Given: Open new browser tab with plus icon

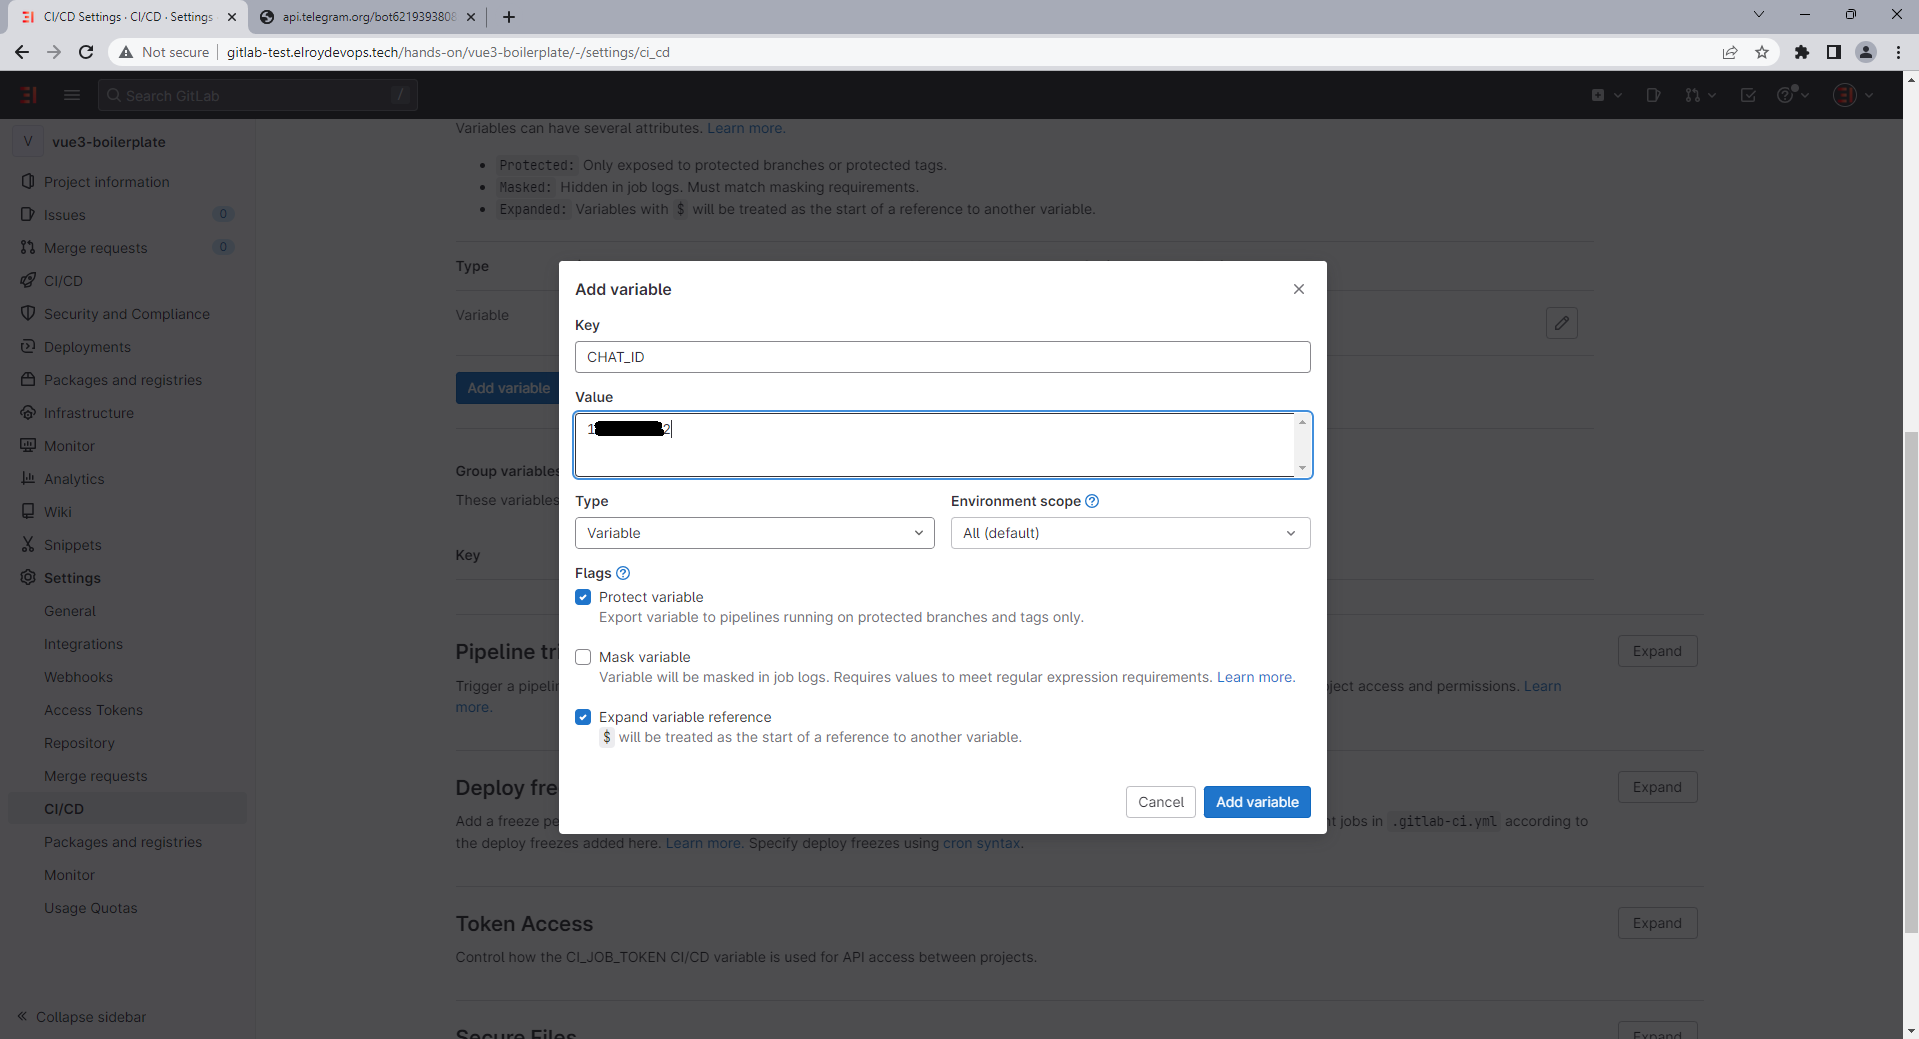Looking at the screenshot, I should coord(509,17).
